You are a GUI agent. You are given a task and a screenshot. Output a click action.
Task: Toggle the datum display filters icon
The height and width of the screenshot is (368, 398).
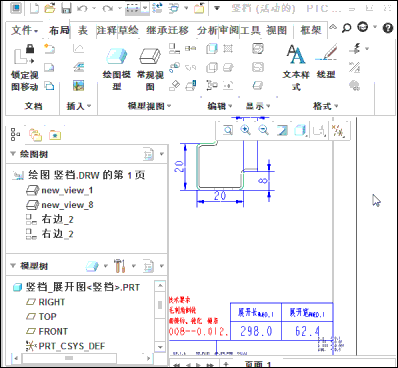tap(339, 131)
